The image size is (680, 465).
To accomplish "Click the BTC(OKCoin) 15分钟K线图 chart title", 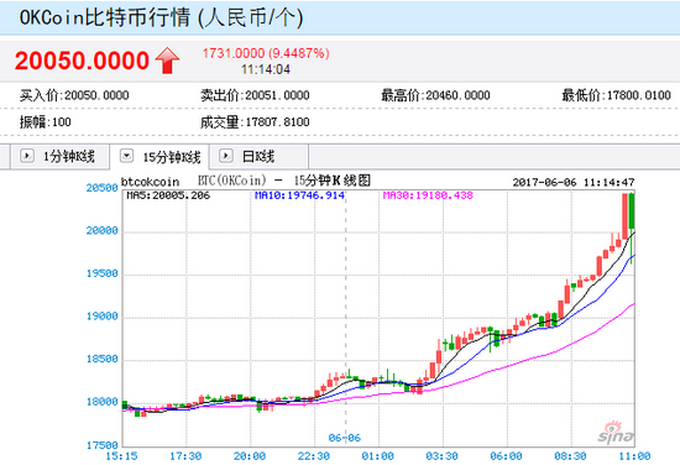I will click(284, 180).
